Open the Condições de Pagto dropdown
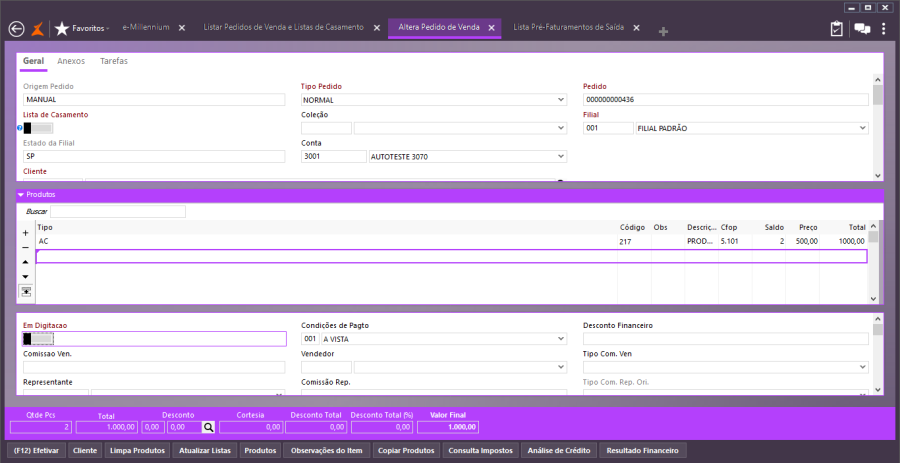The image size is (900, 463). (561, 339)
